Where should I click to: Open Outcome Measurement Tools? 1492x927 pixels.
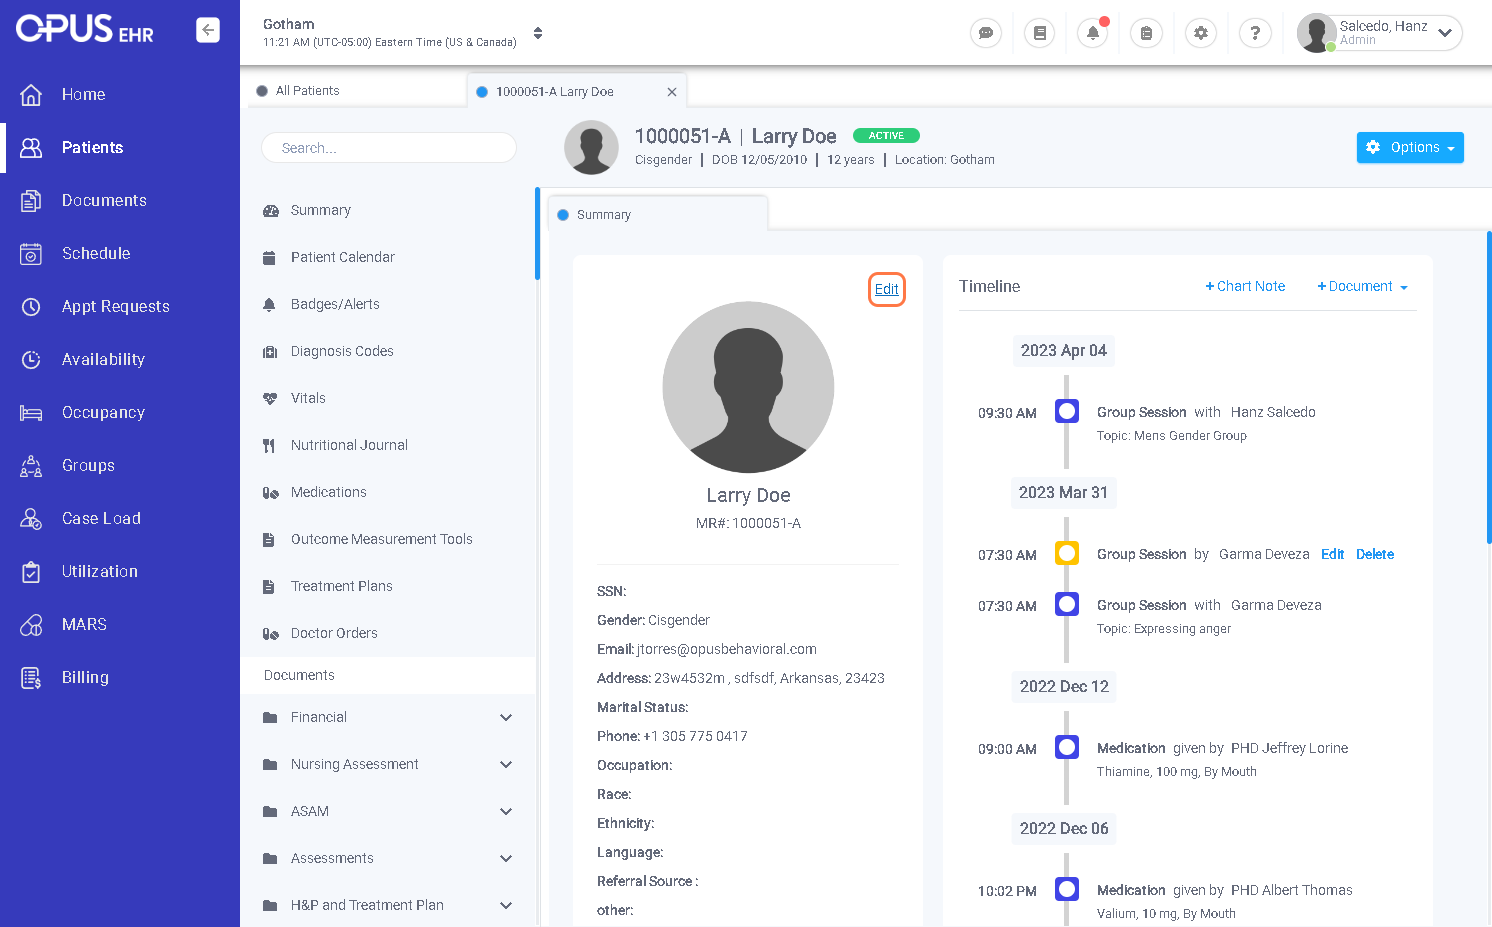[x=381, y=539]
